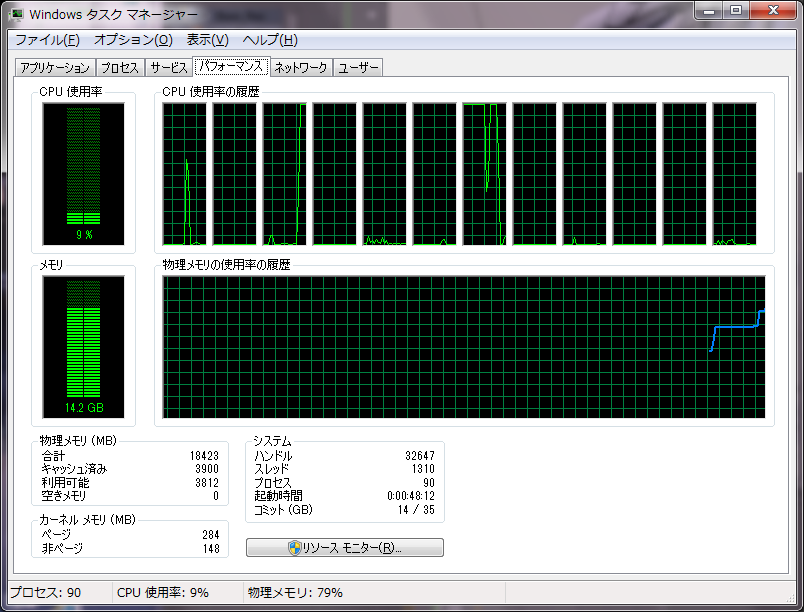Click the first CPU core history graph

pyautogui.click(x=185, y=174)
